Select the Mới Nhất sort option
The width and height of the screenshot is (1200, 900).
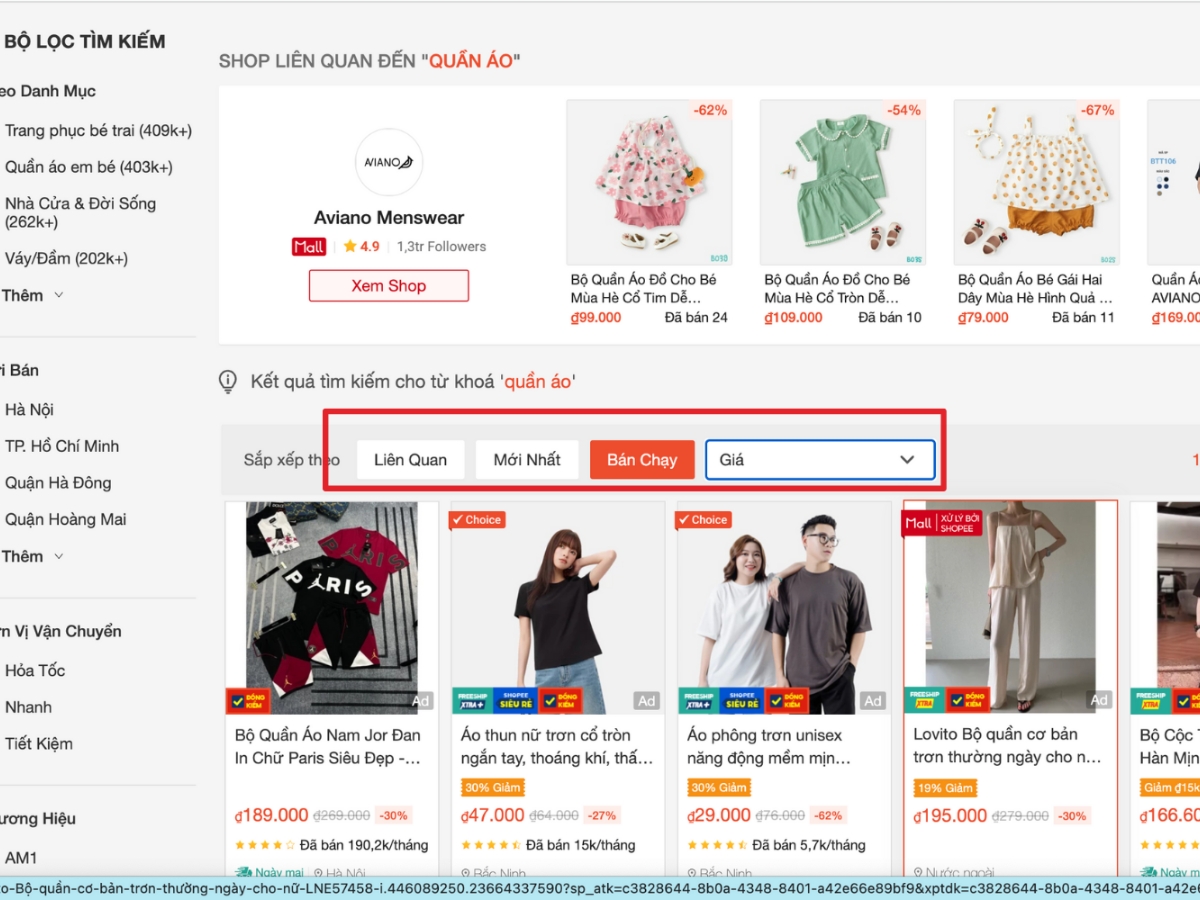(527, 459)
